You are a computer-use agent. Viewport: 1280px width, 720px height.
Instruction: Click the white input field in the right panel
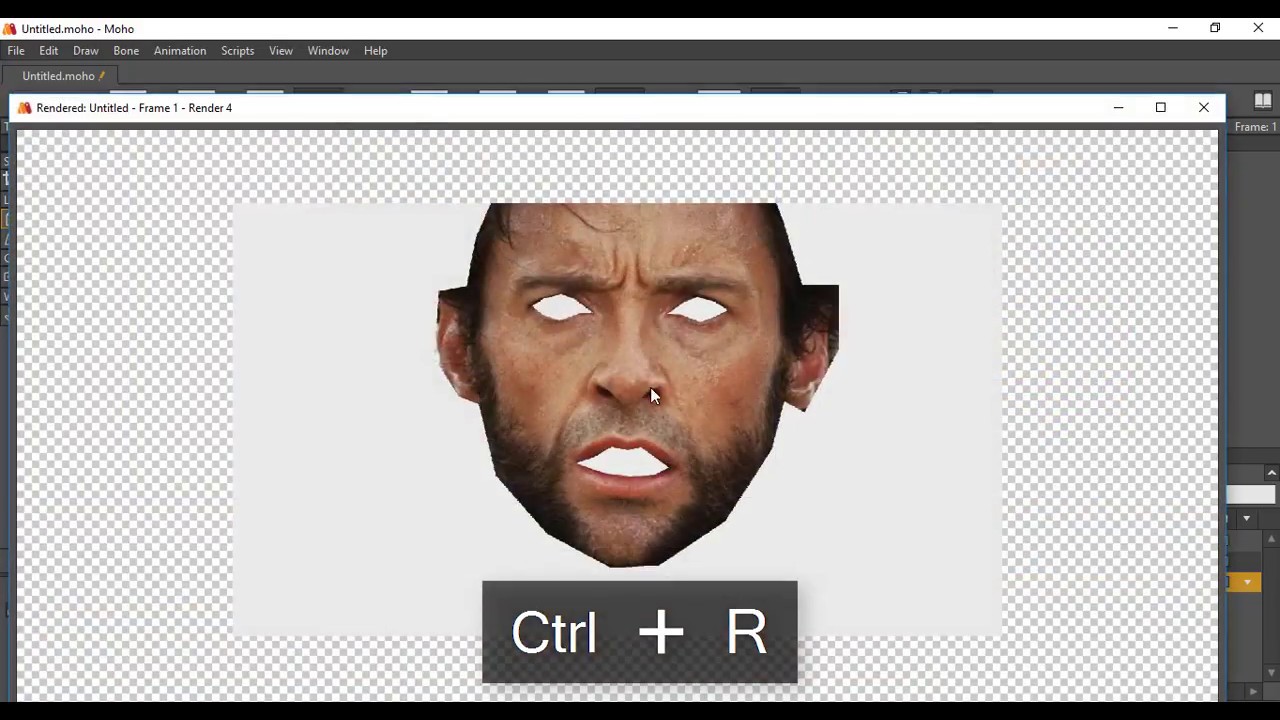[1251, 495]
